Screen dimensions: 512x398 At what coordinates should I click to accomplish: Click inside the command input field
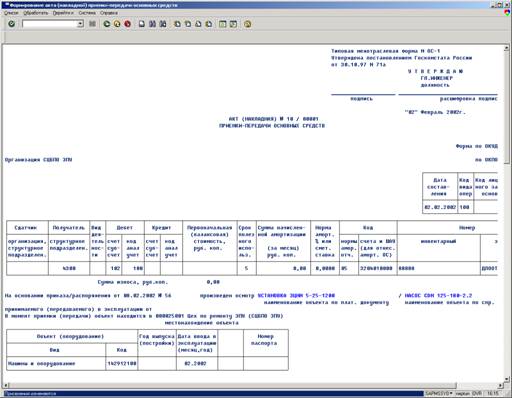[50, 24]
